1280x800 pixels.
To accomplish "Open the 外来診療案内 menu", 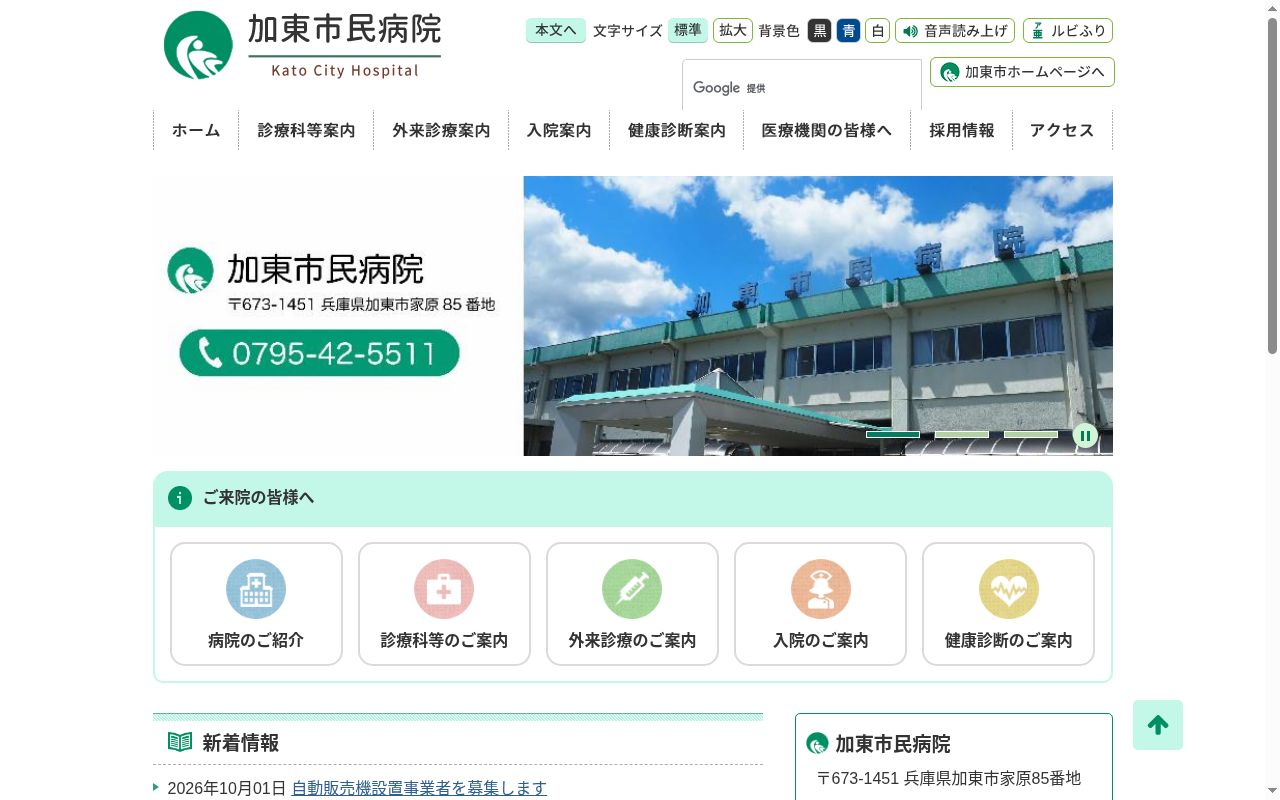I will click(x=441, y=130).
